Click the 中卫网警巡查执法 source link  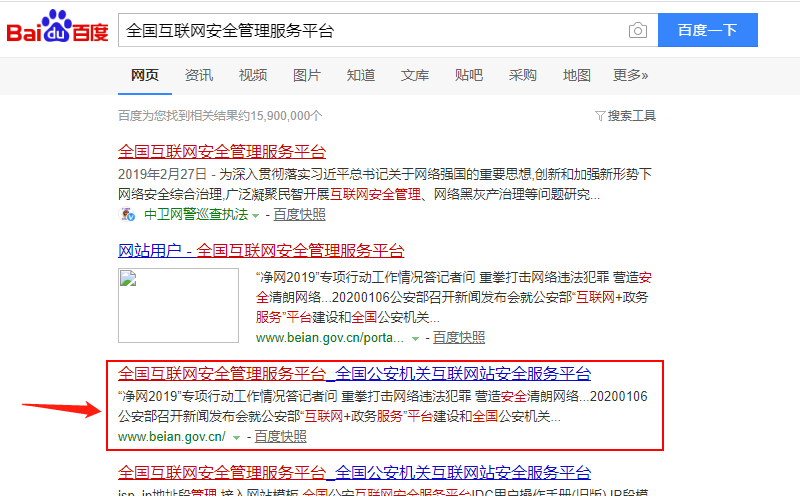click(196, 214)
